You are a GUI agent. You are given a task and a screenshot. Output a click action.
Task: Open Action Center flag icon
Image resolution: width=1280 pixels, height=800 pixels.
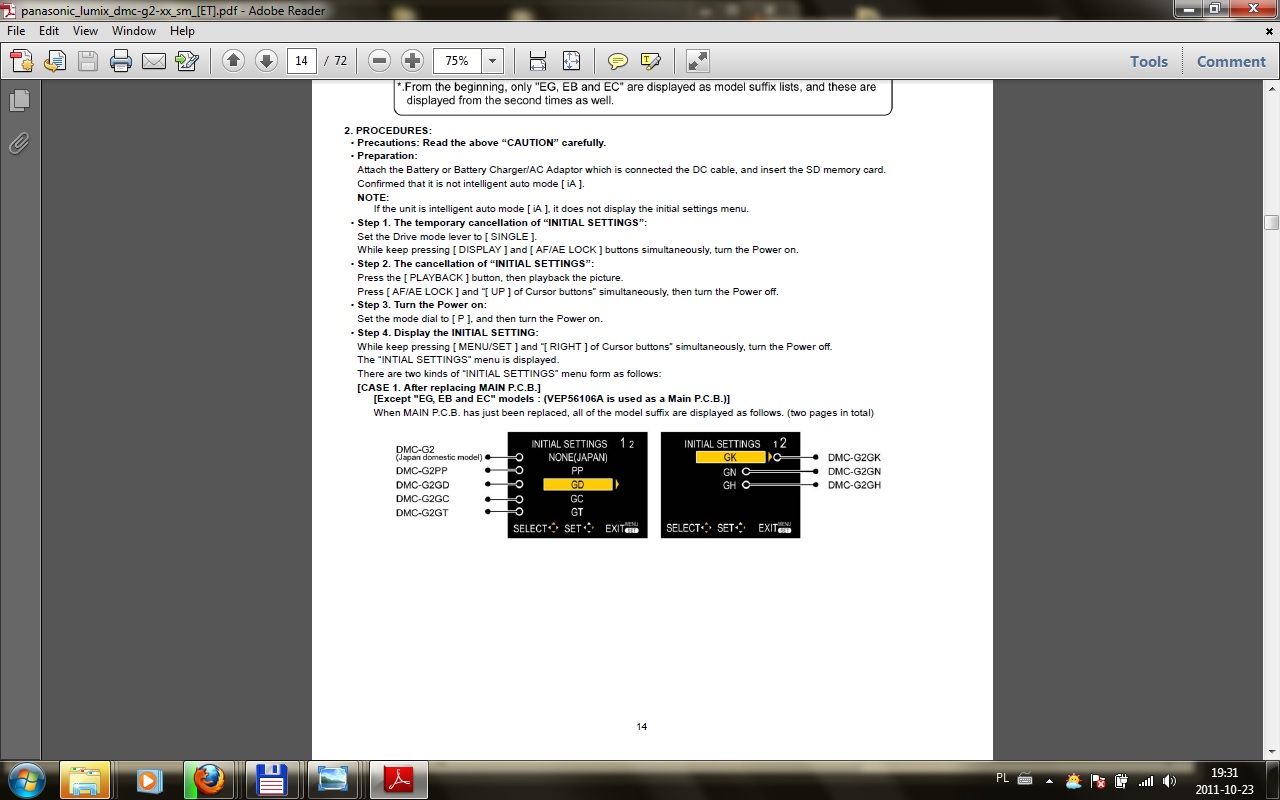coord(1098,780)
